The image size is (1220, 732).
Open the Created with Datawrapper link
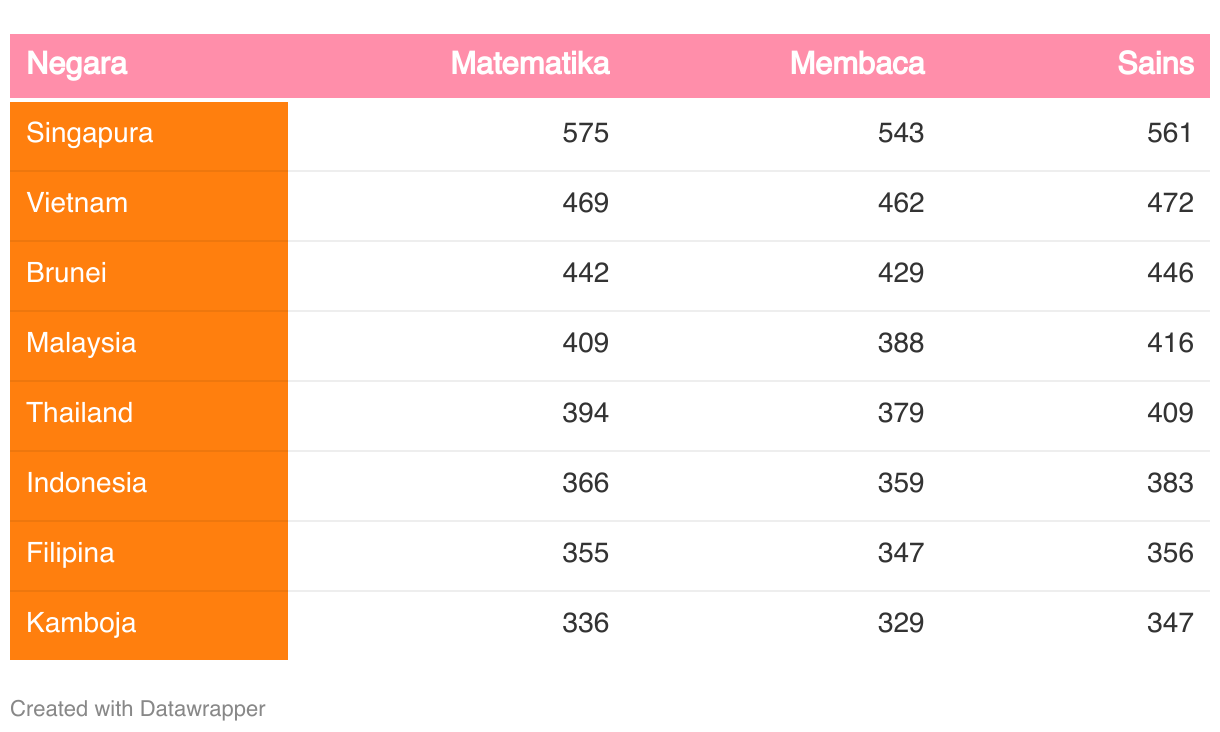tap(138, 709)
